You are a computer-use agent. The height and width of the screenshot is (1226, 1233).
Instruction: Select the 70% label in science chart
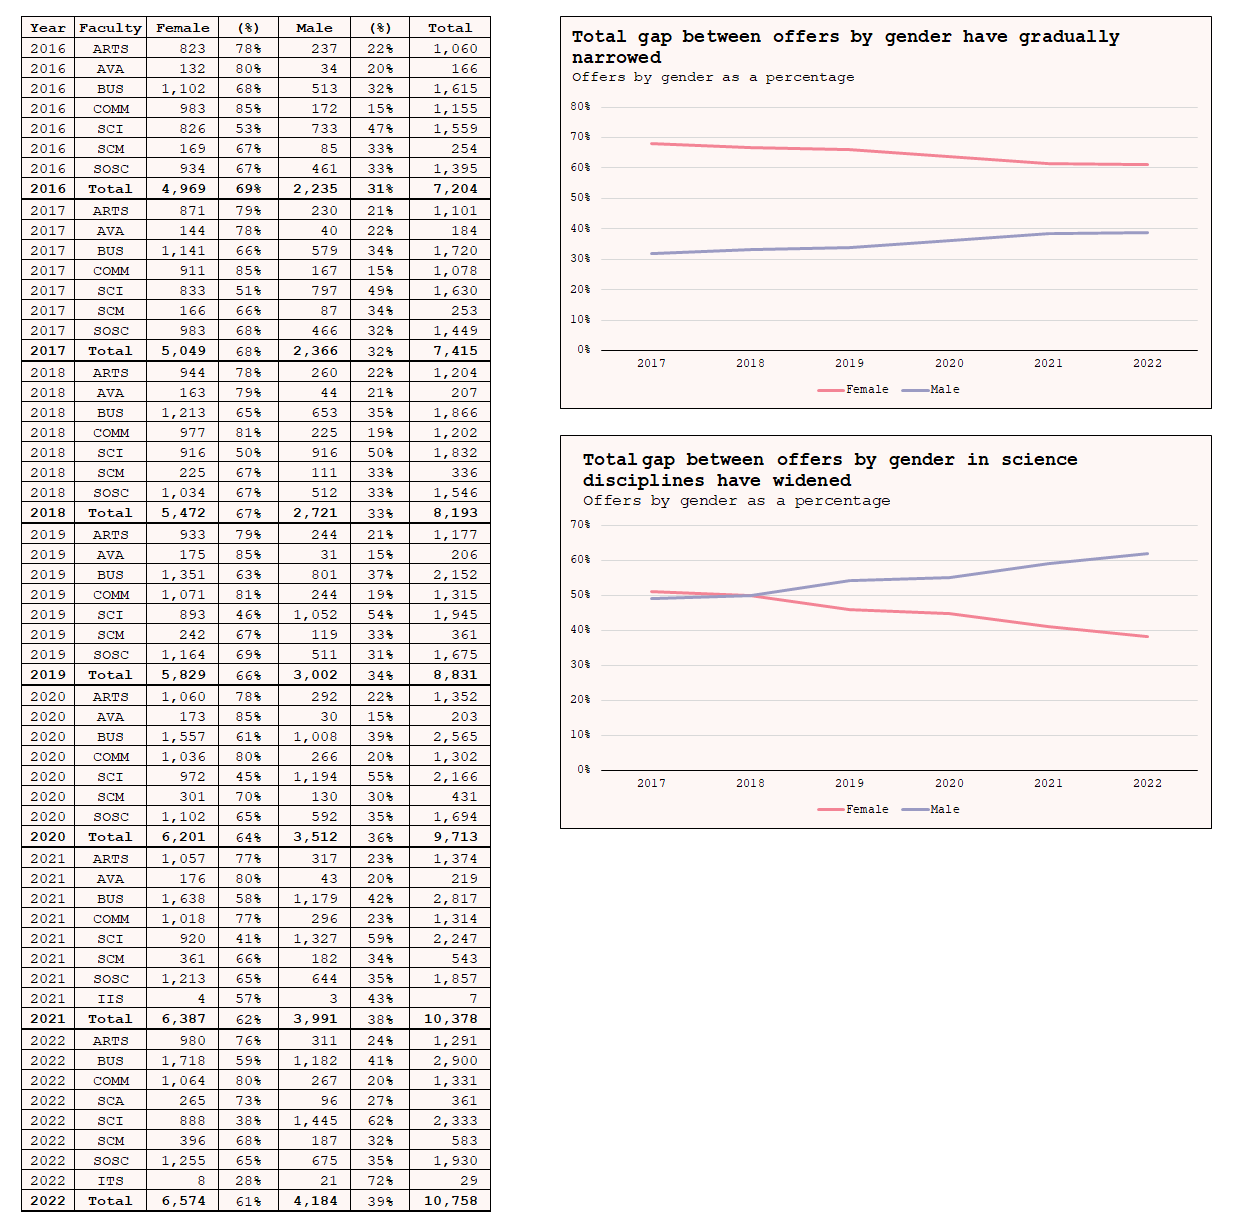click(x=580, y=524)
